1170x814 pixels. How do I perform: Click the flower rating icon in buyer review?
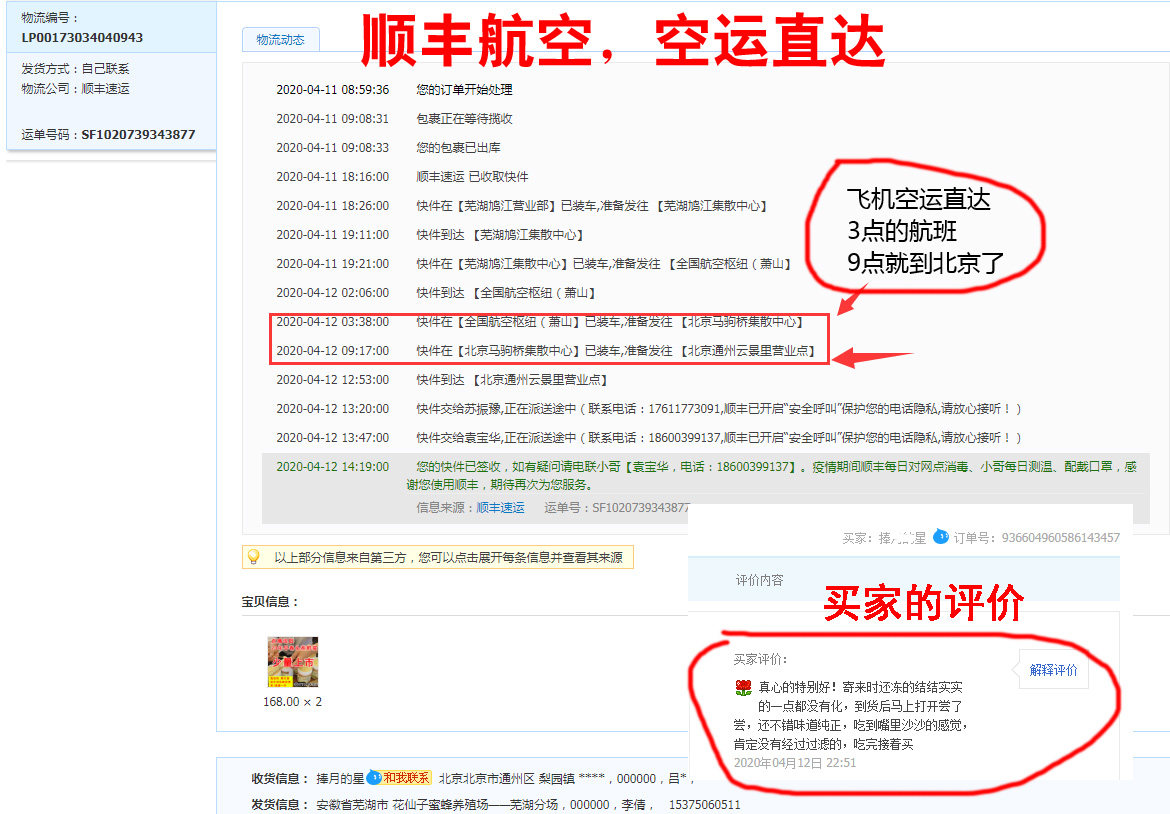point(743,687)
